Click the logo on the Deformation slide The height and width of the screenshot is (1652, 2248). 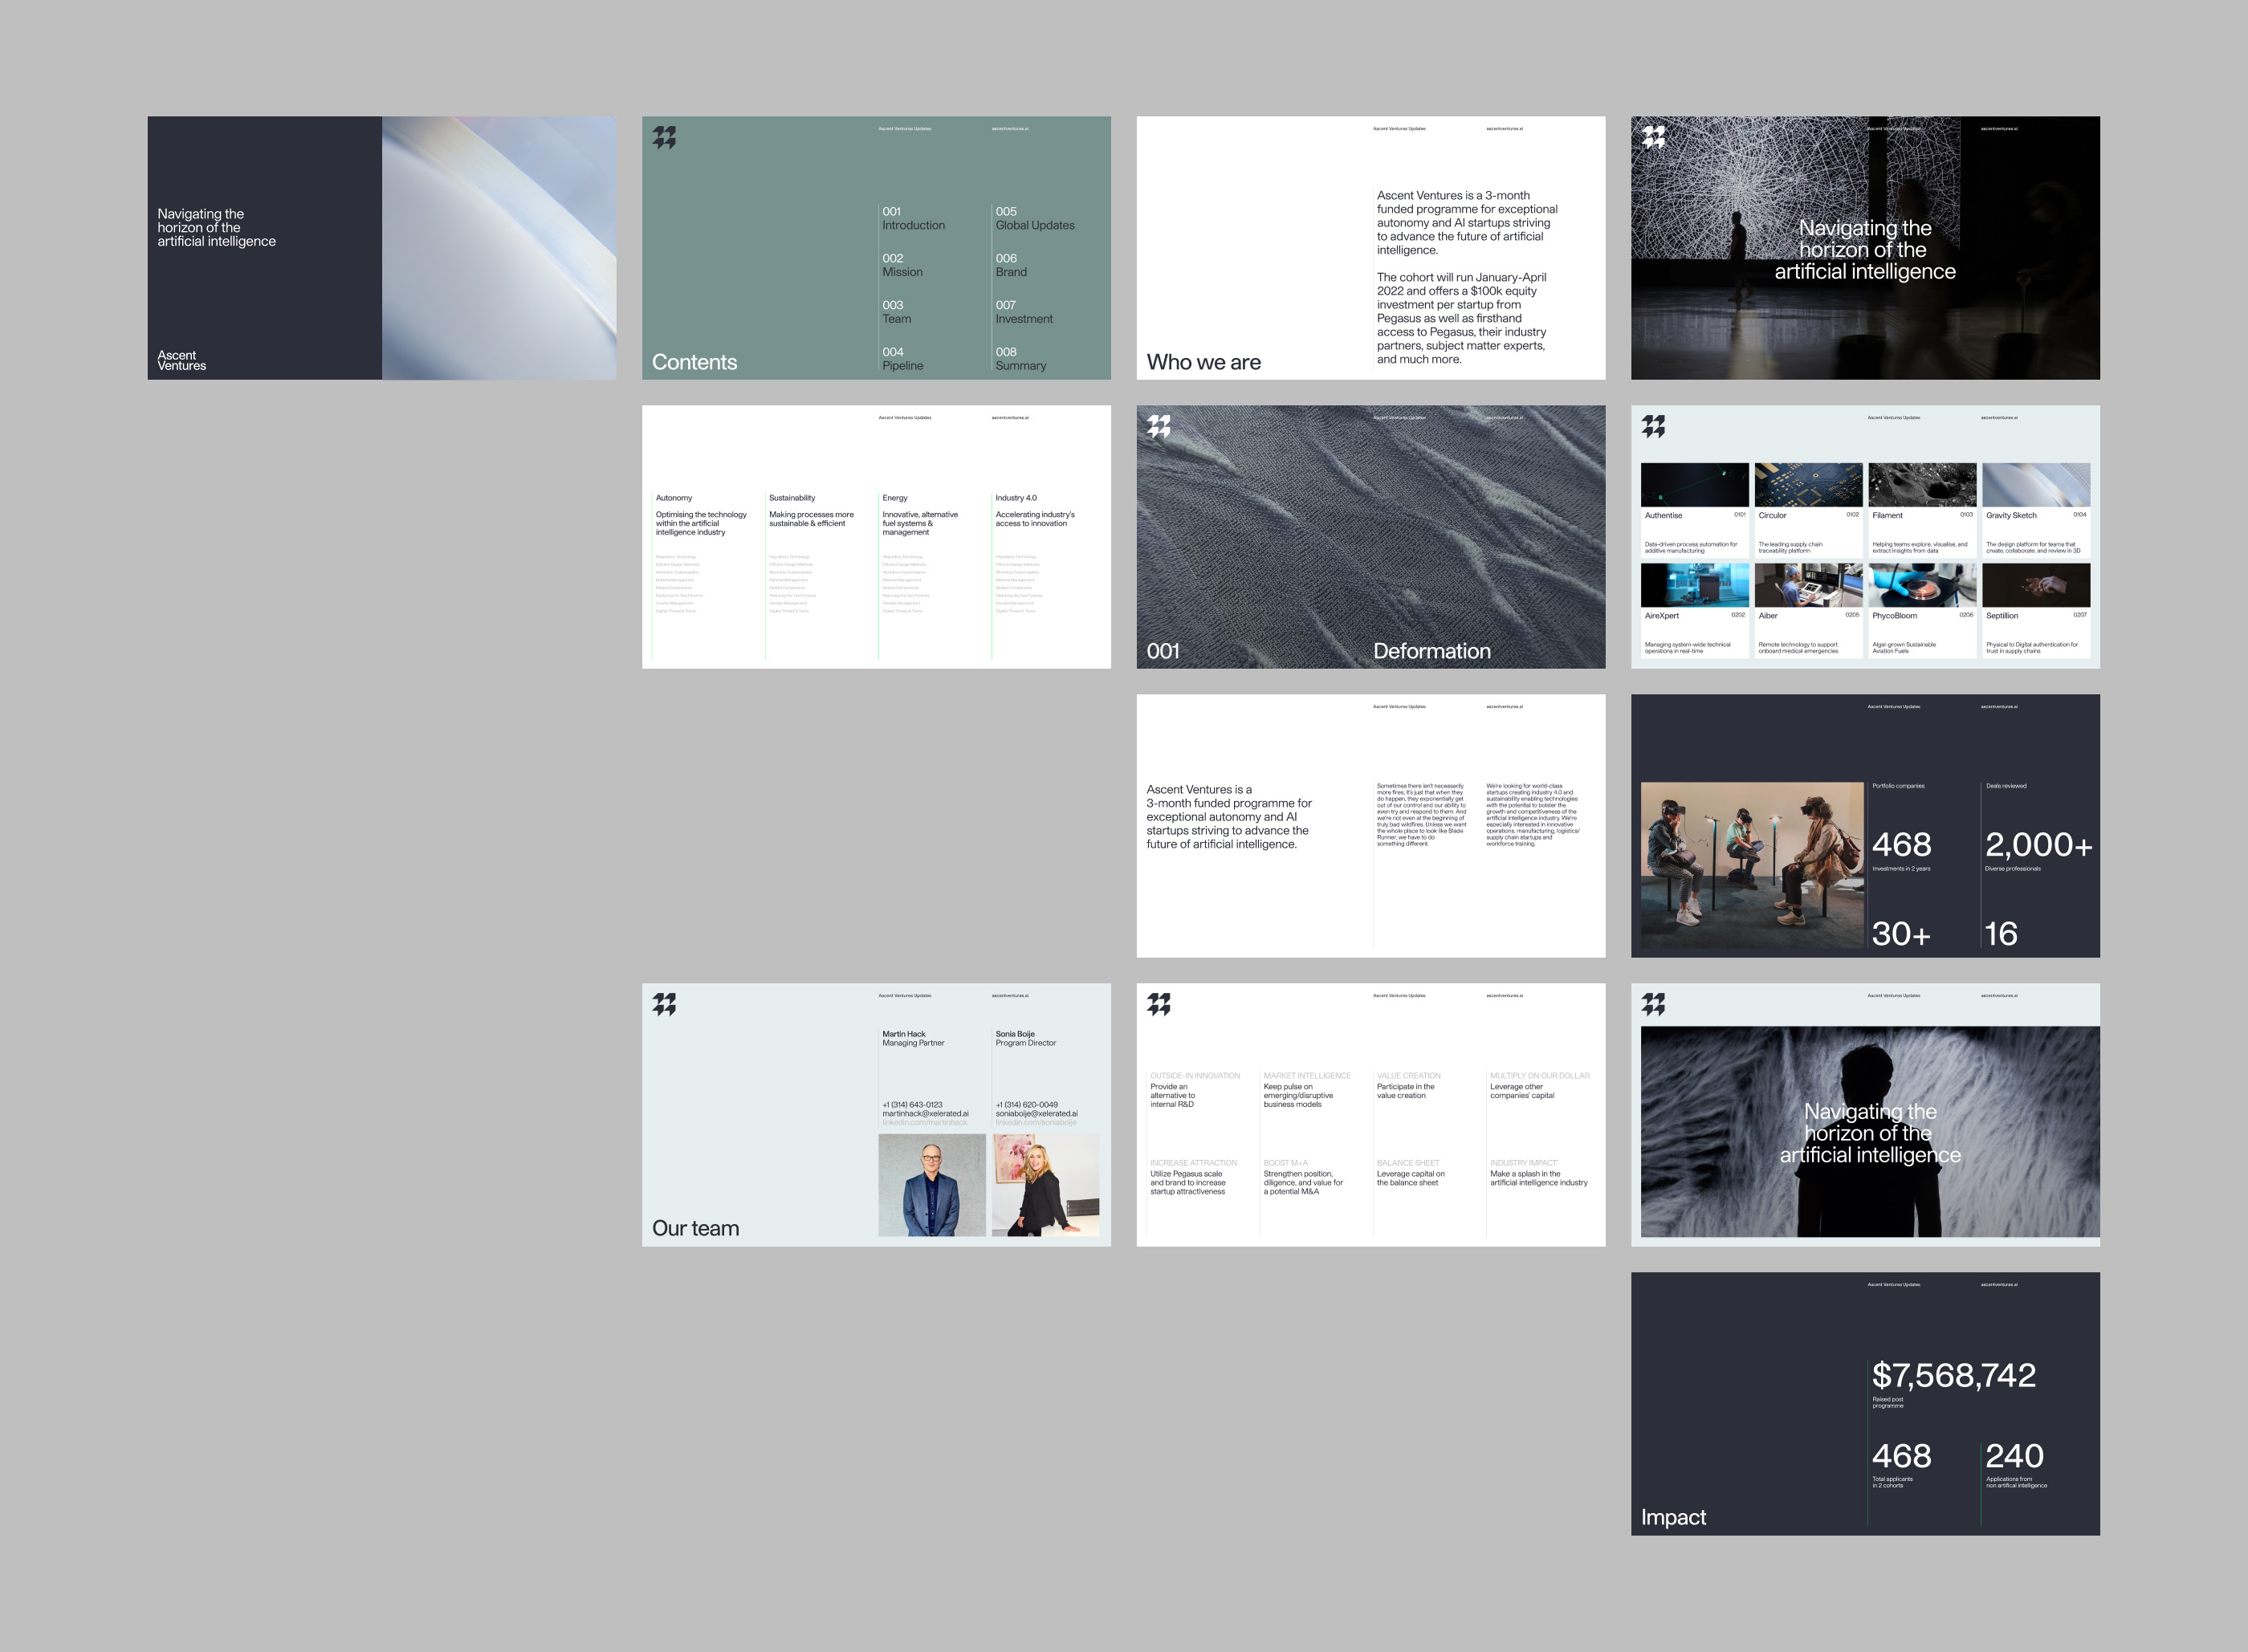click(1158, 426)
